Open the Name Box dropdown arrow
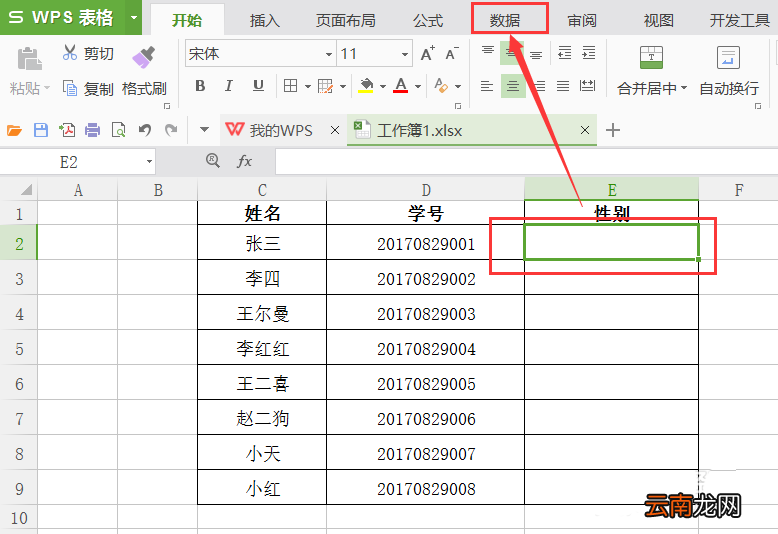This screenshot has width=778, height=534. pyautogui.click(x=149, y=162)
